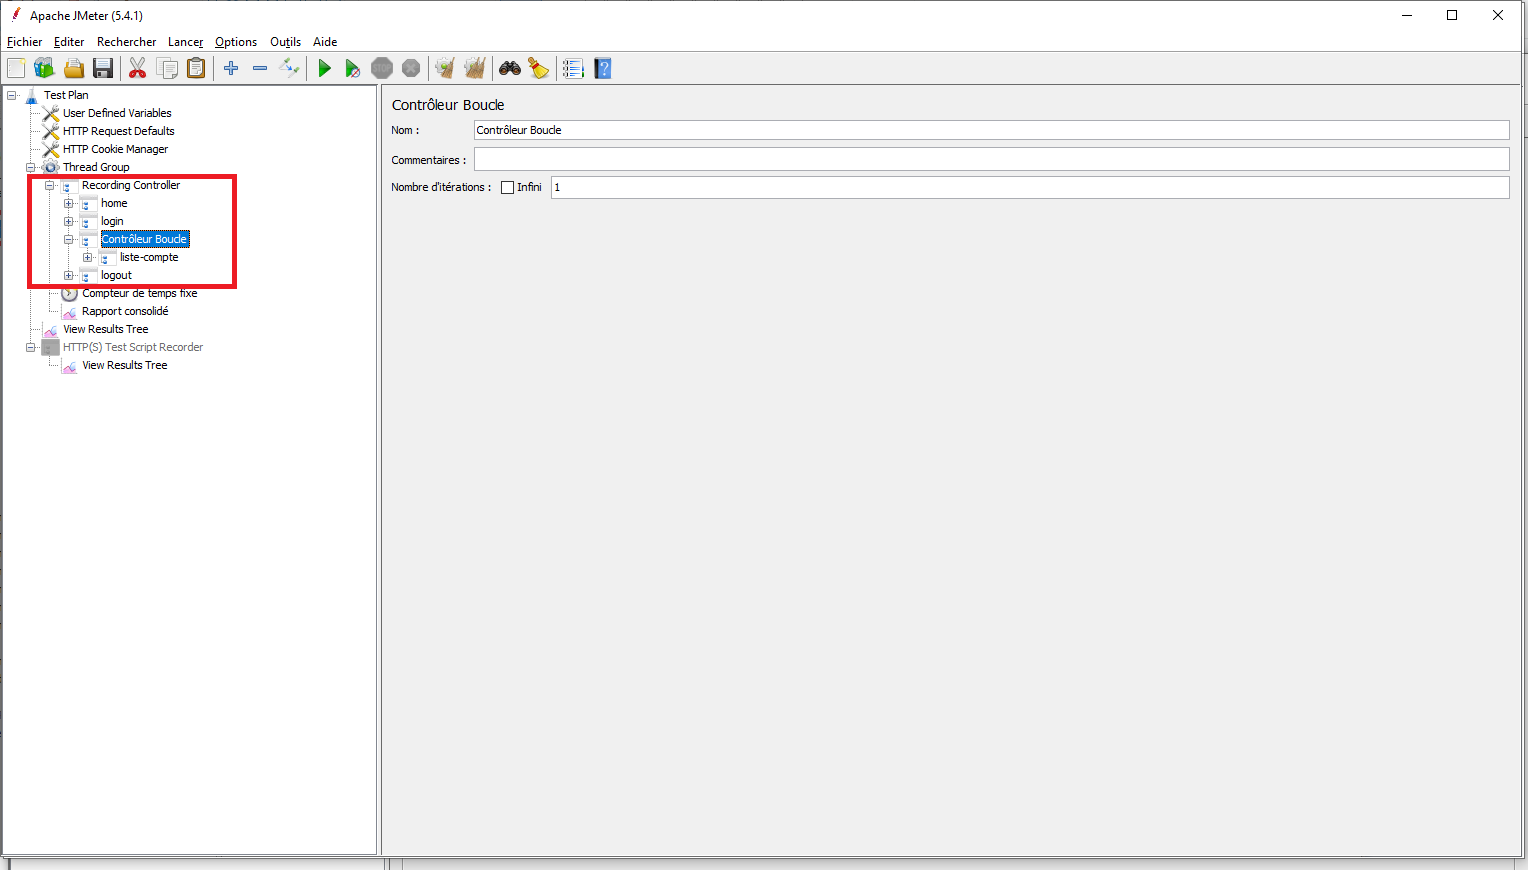This screenshot has height=870, width=1528.
Task: Expand the home node
Action: tap(69, 203)
